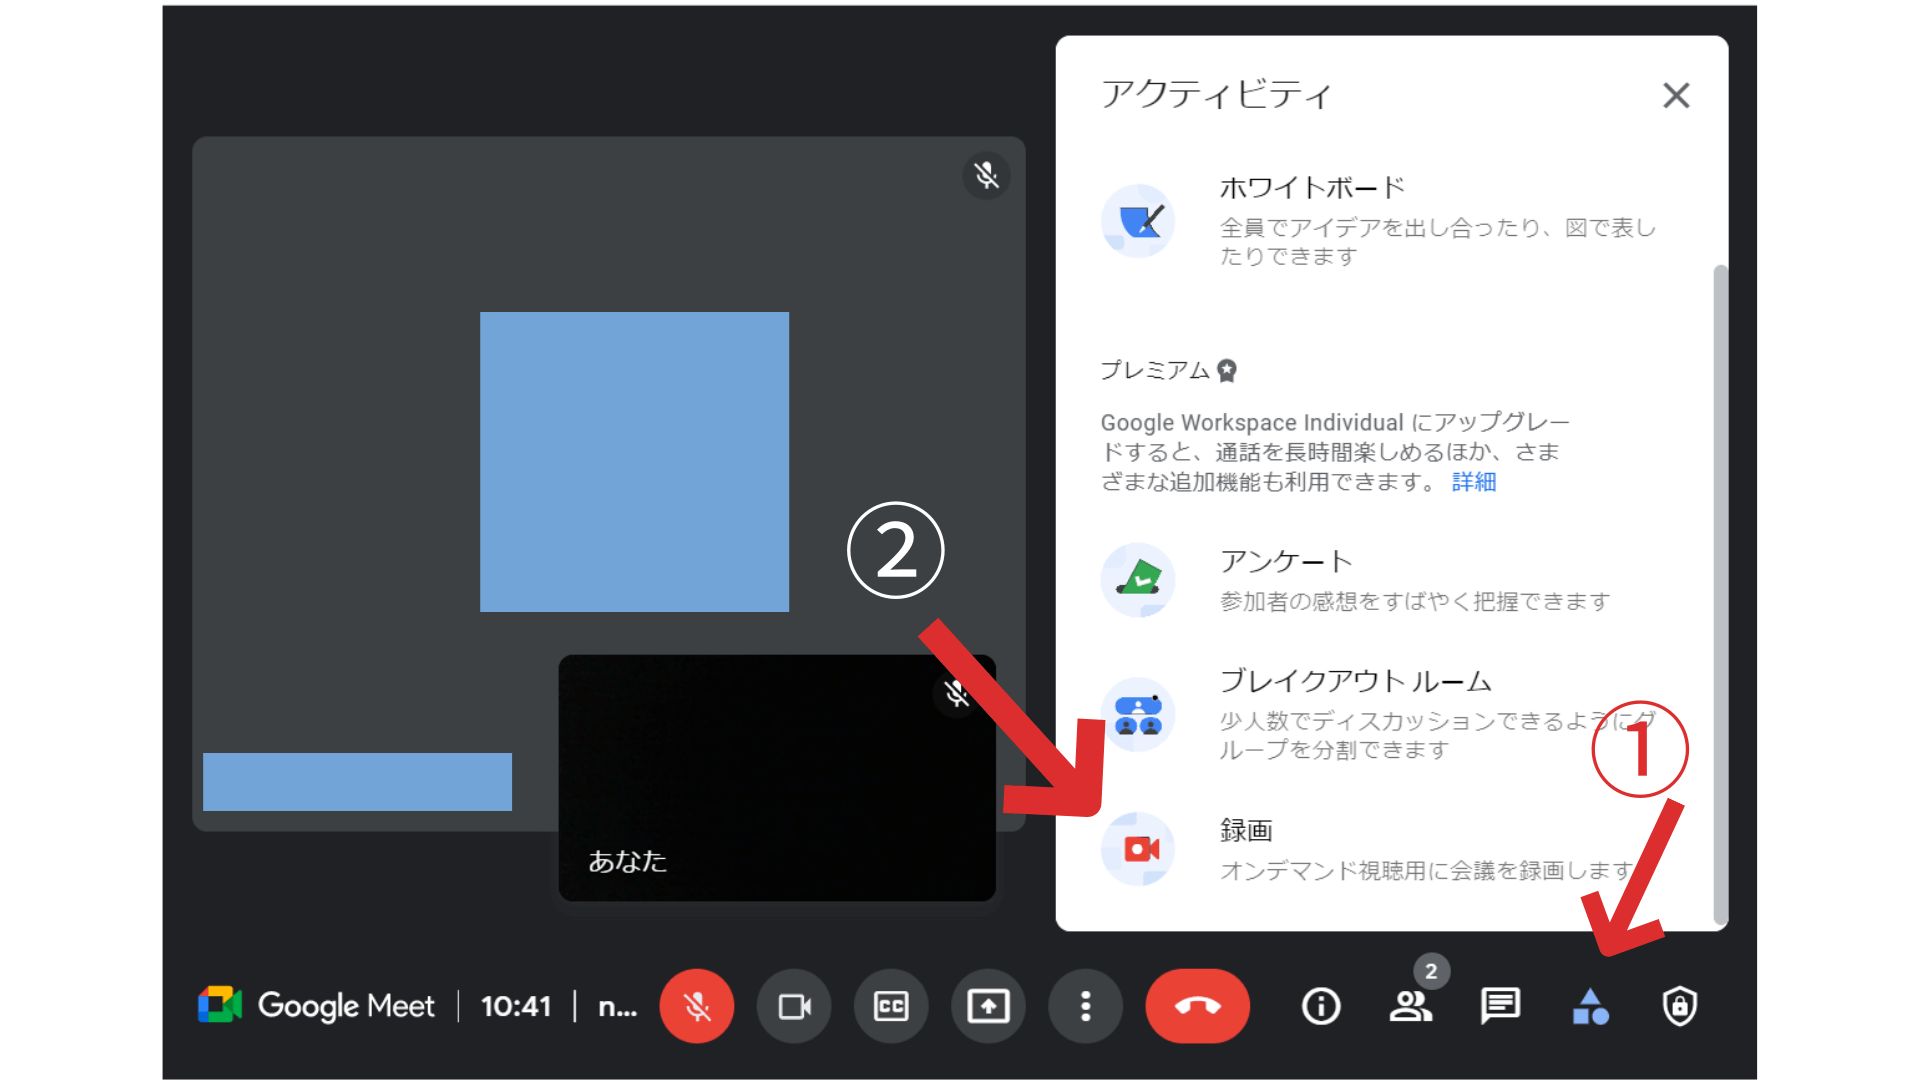This screenshot has height=1080, width=1920.
Task: Start an アンケート (poll)
Action: tap(1286, 561)
